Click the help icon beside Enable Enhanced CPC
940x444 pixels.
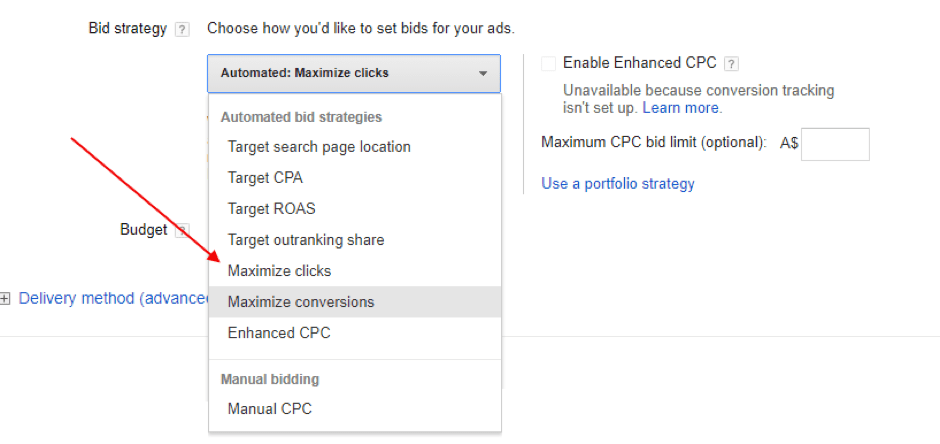coord(732,64)
